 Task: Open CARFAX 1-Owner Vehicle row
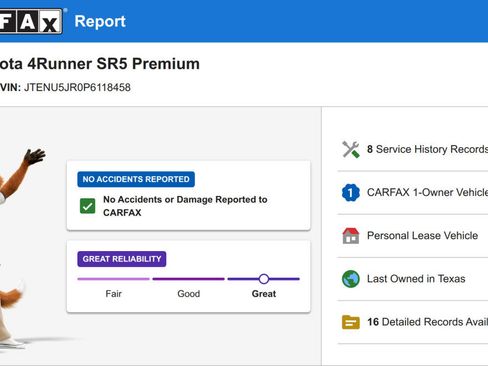click(413, 192)
